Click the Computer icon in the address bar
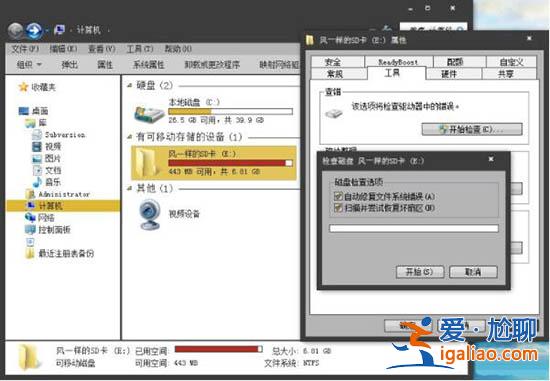 click(x=59, y=30)
